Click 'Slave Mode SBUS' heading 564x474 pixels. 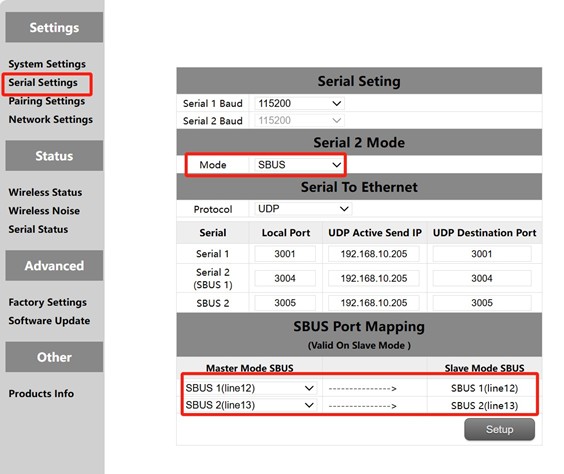pyautogui.click(x=485, y=368)
